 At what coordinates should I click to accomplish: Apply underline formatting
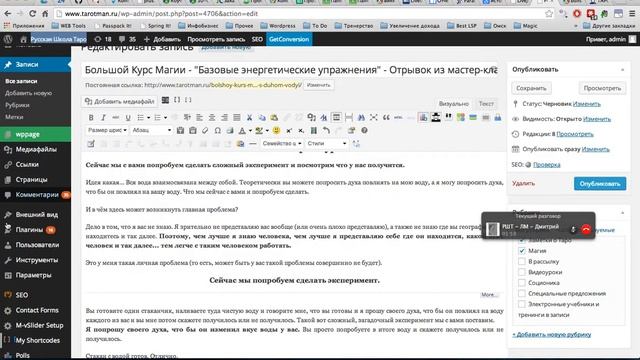point(128,118)
